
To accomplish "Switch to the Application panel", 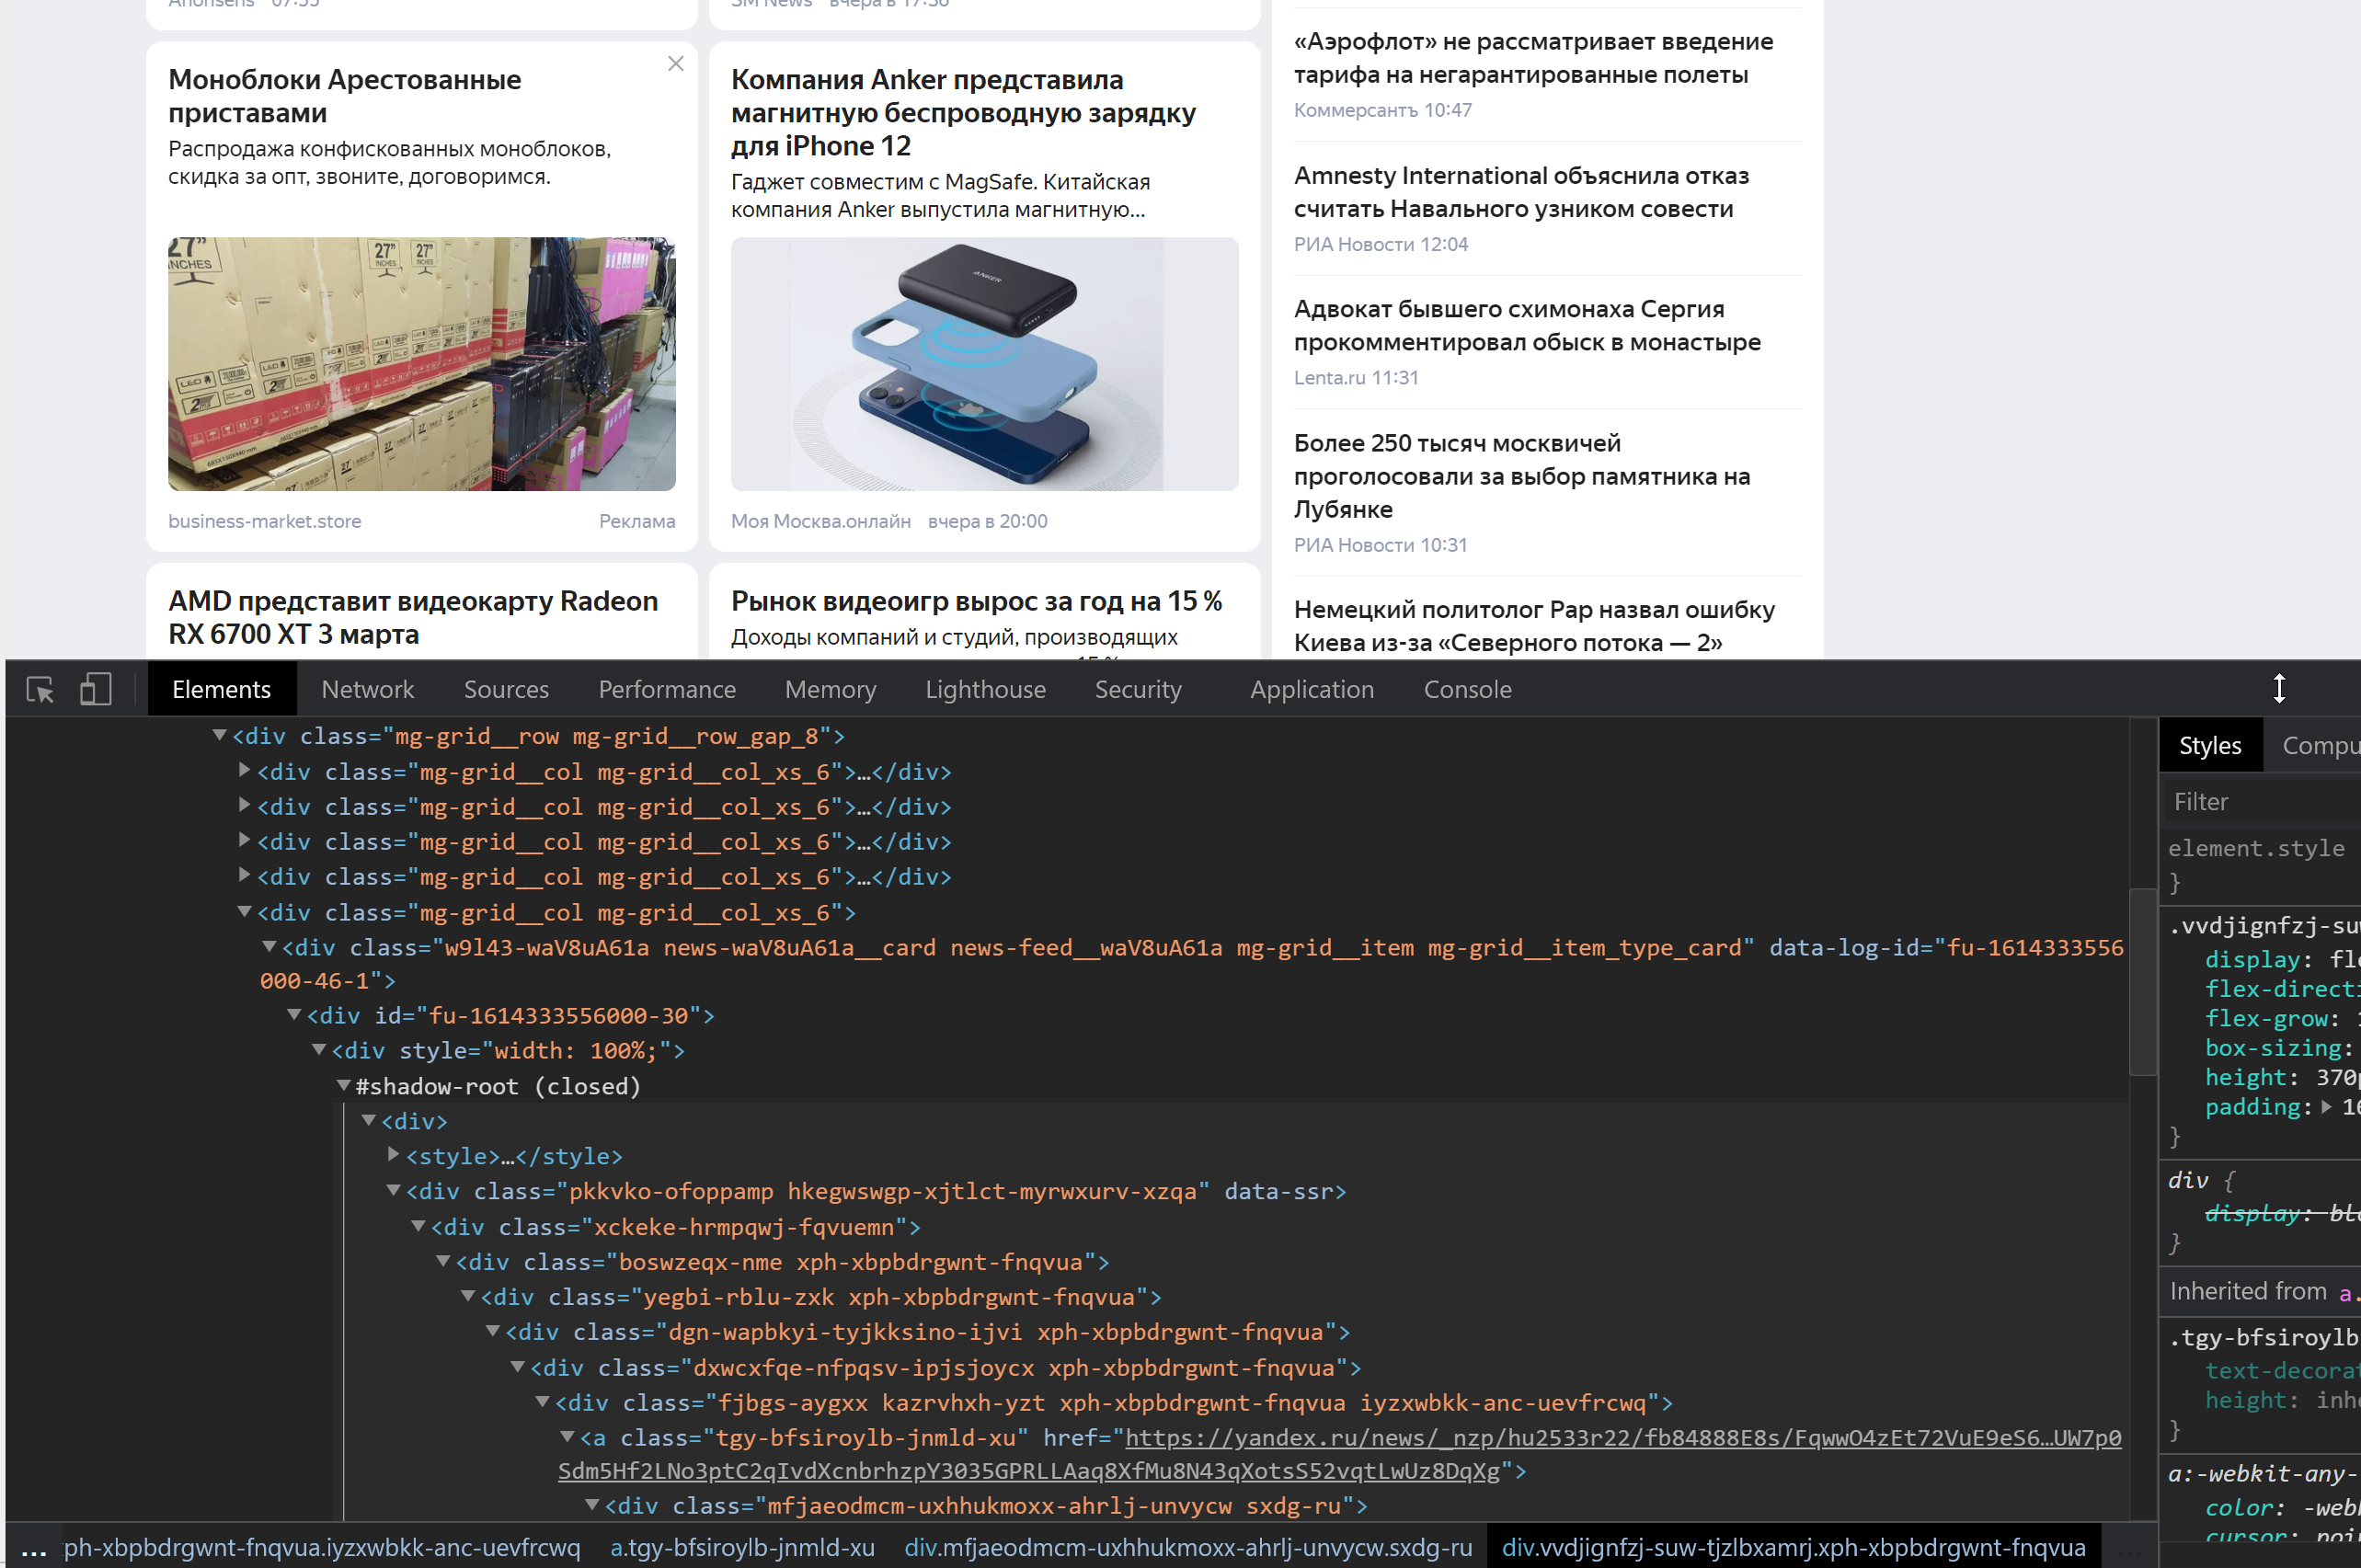I will point(1311,689).
